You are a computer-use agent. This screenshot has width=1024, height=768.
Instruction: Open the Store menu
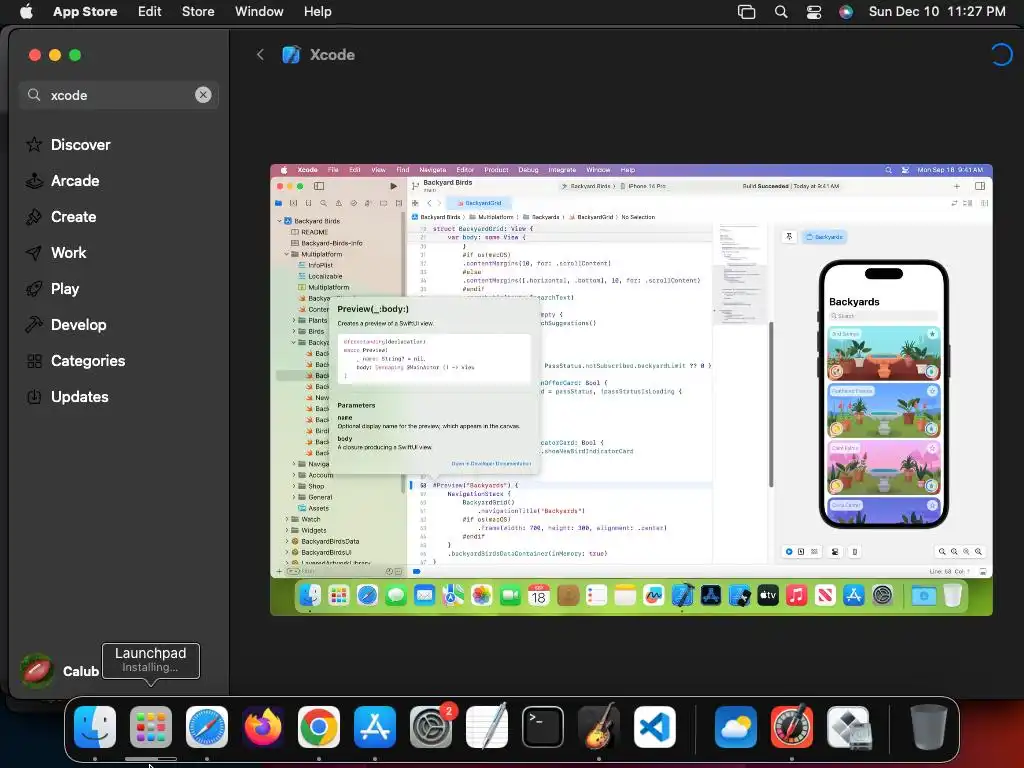tap(198, 11)
